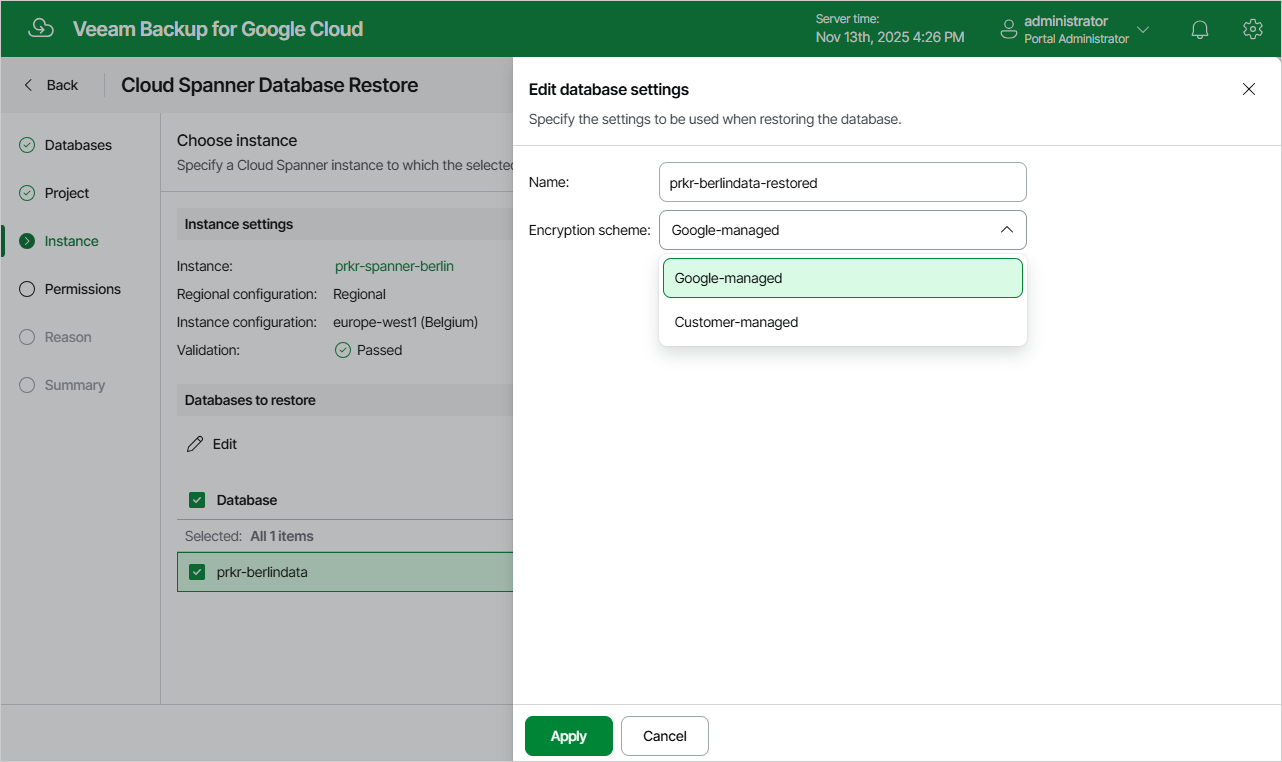
Task: Click the Reason step circle icon
Action: point(27,337)
